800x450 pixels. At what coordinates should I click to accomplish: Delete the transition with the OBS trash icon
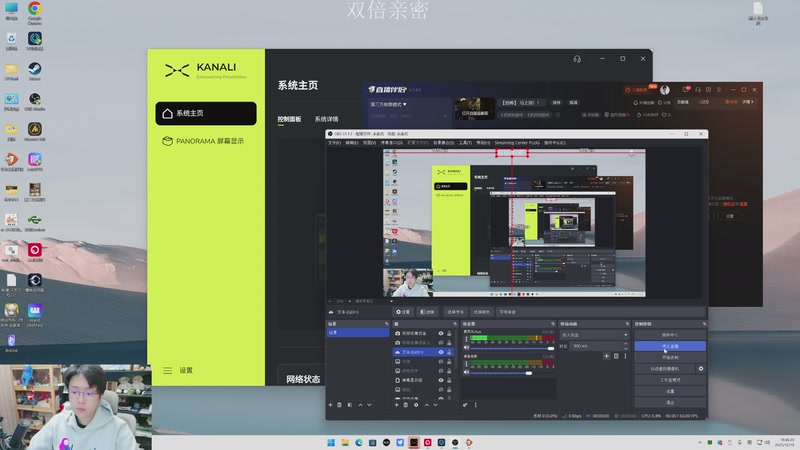[616, 356]
